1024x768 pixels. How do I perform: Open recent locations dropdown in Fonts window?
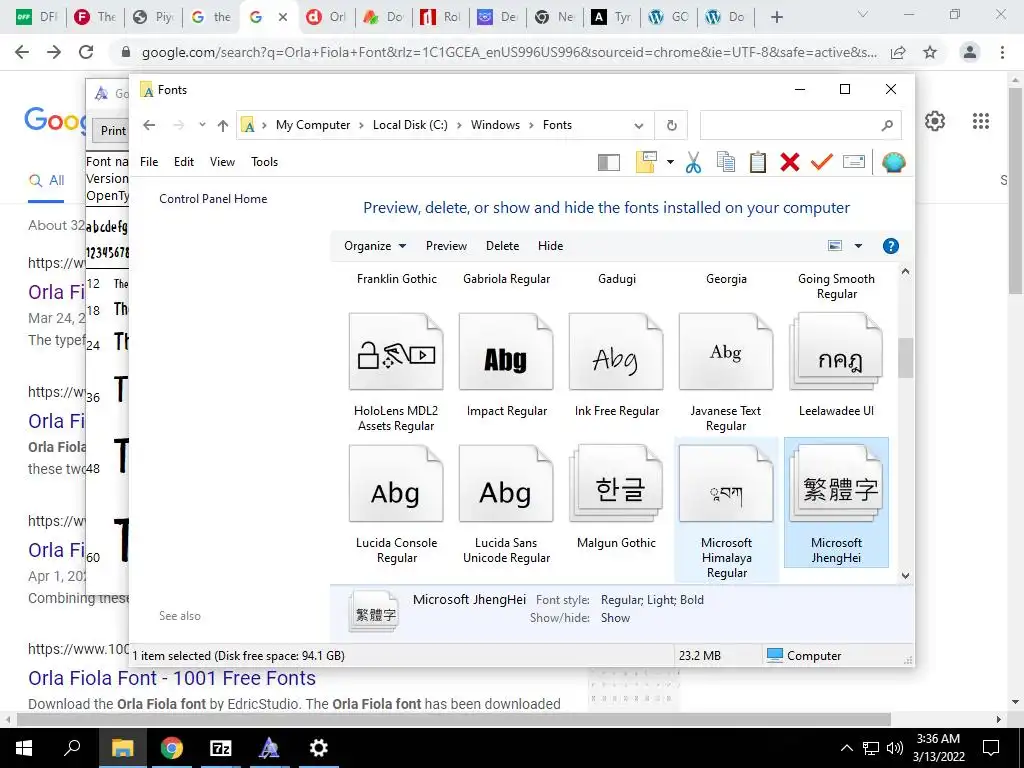coord(202,125)
